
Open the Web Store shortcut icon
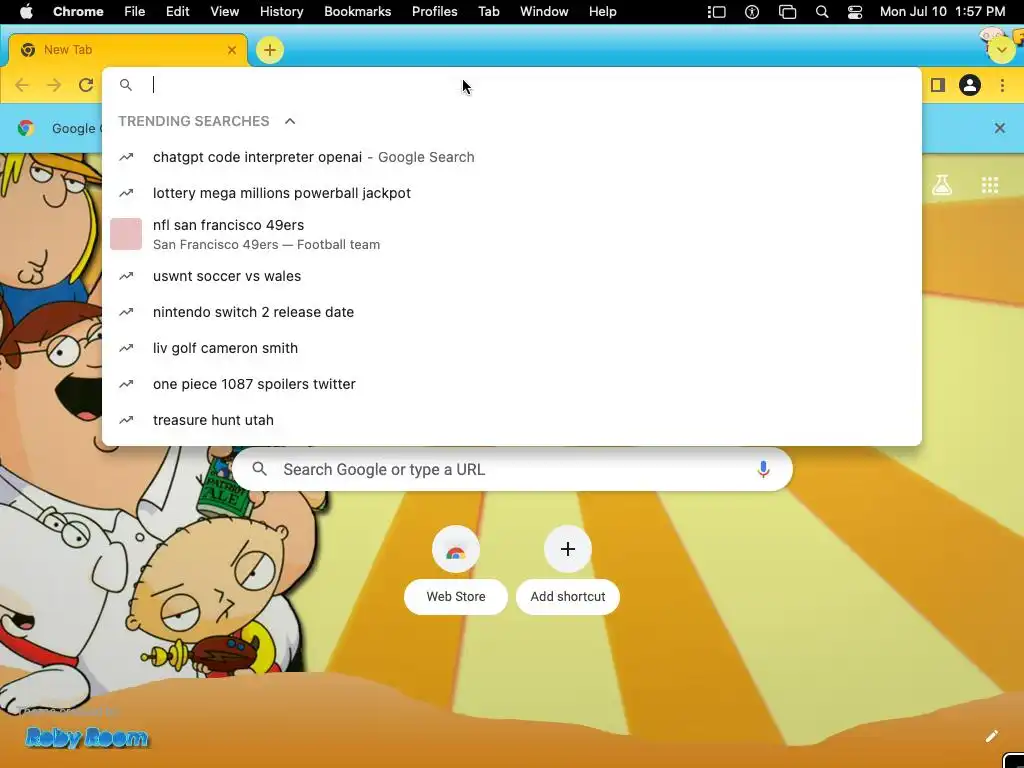click(456, 549)
